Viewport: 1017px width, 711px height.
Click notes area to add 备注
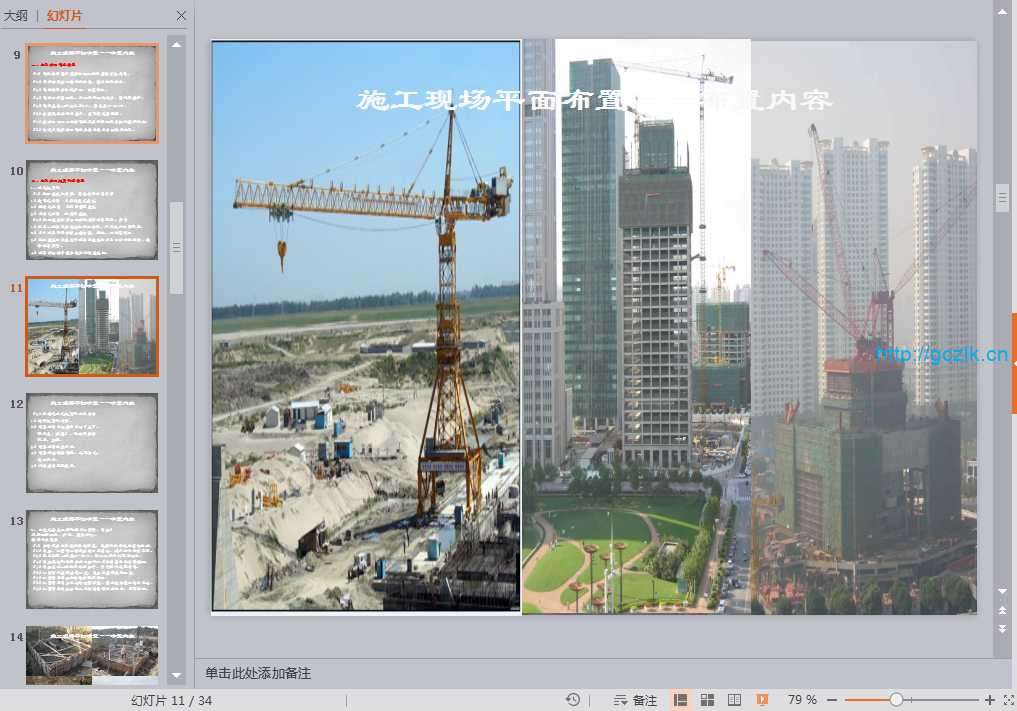[x=500, y=673]
